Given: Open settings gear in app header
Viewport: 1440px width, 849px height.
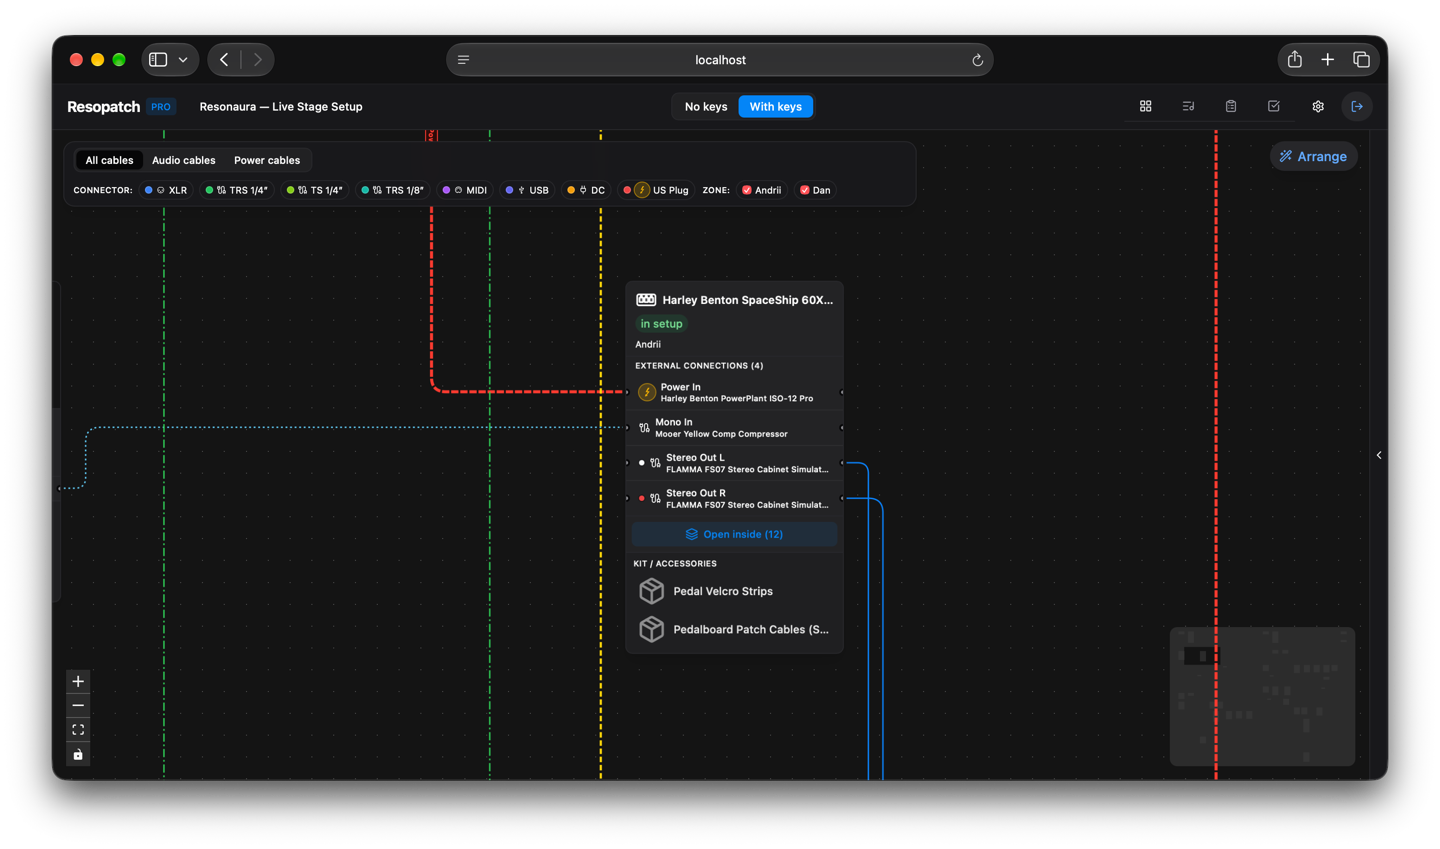Looking at the screenshot, I should pyautogui.click(x=1318, y=106).
